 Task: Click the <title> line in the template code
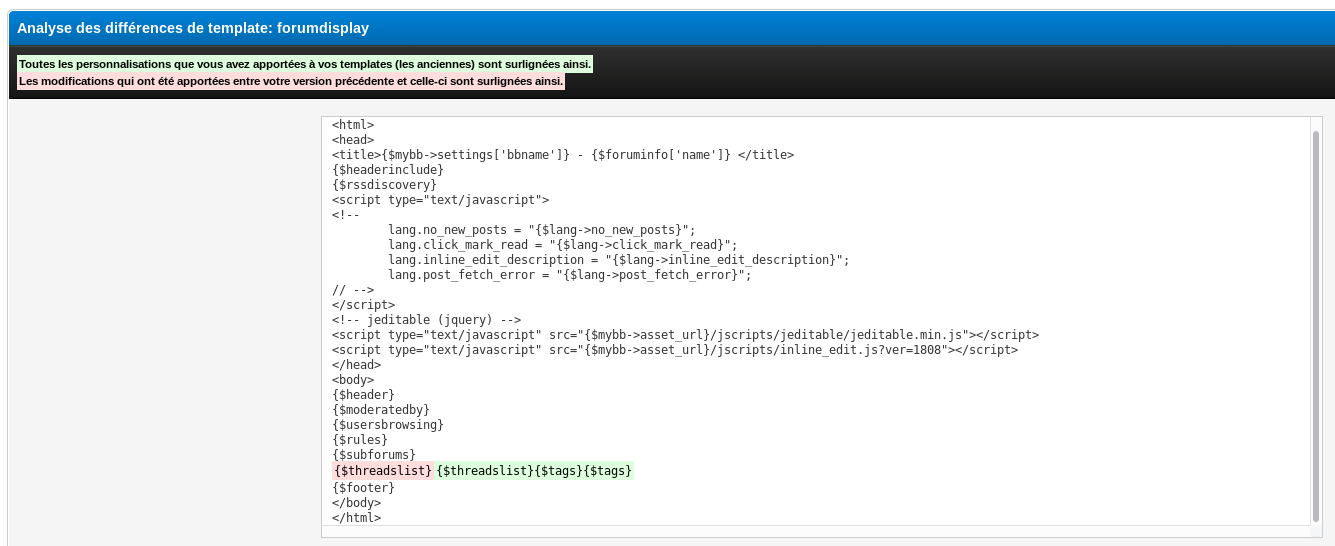coord(562,155)
